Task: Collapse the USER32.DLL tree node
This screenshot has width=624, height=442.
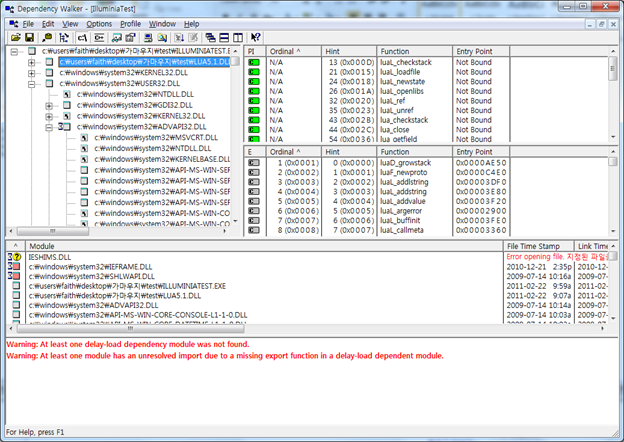Action: tap(31, 84)
